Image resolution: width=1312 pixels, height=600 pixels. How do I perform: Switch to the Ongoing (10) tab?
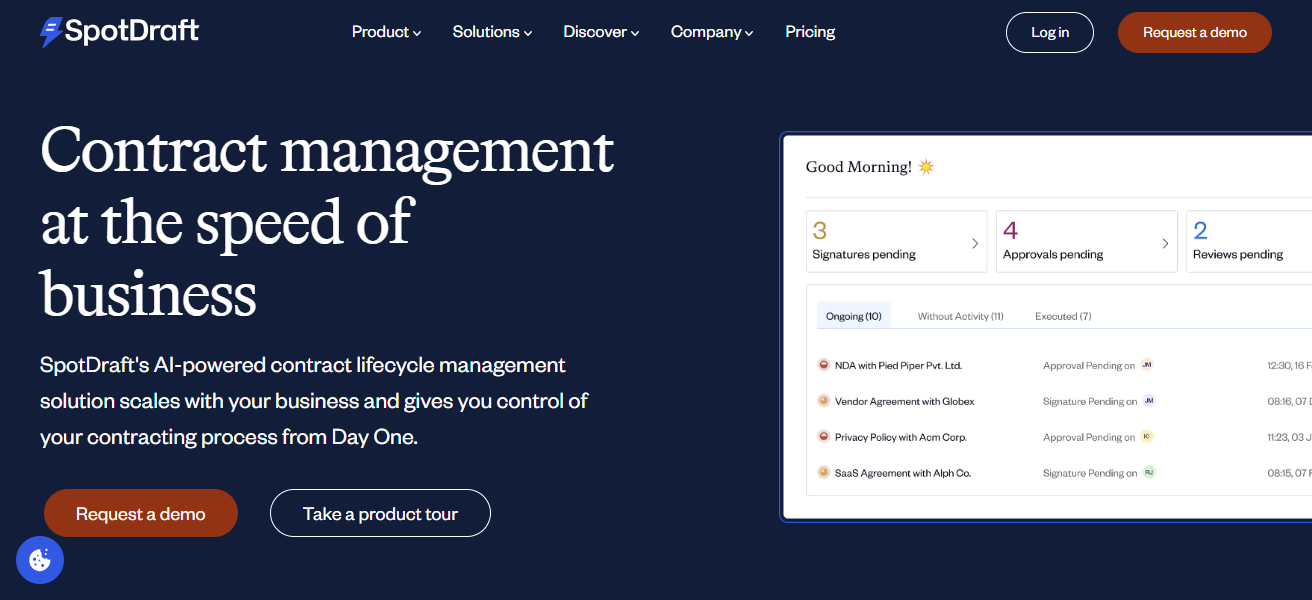coord(854,316)
